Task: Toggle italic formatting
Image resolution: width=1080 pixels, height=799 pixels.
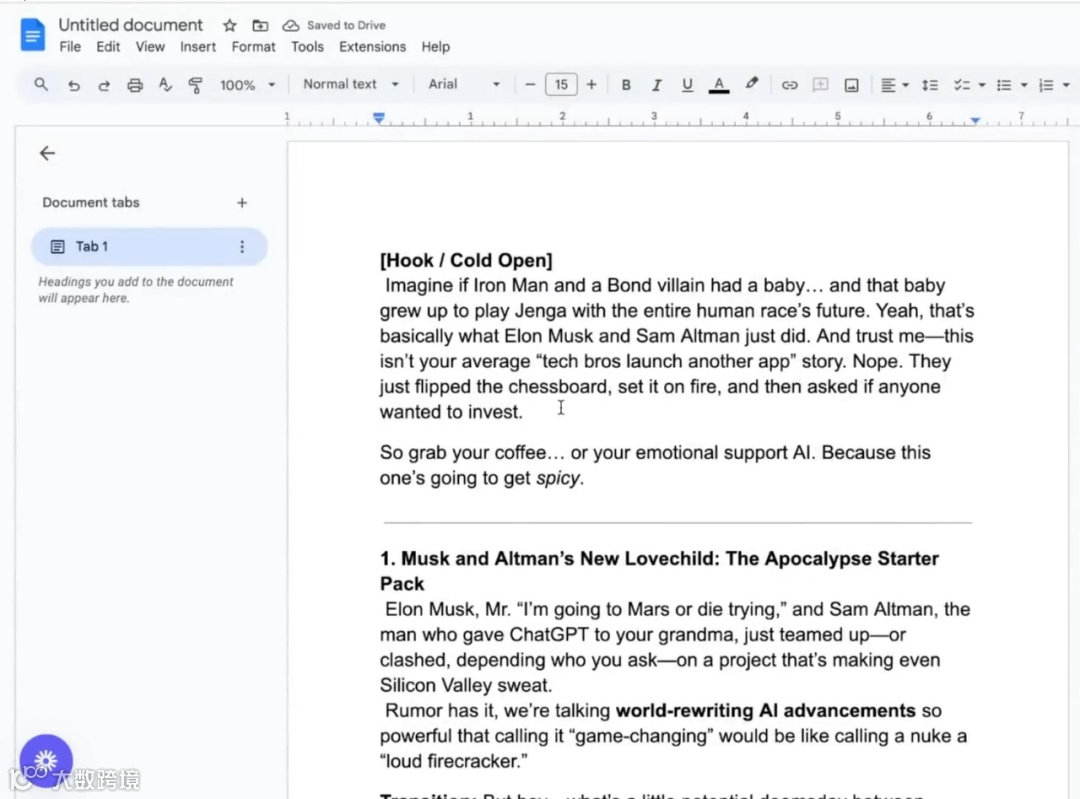Action: click(656, 85)
